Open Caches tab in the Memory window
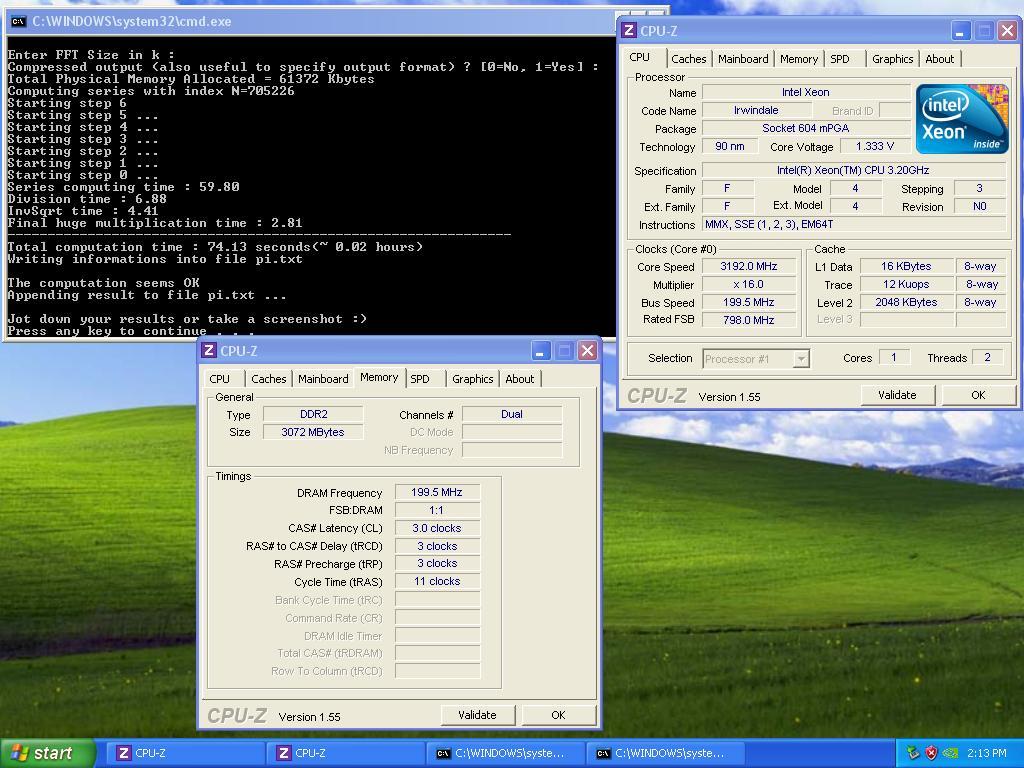The width and height of the screenshot is (1024, 768). pyautogui.click(x=268, y=379)
